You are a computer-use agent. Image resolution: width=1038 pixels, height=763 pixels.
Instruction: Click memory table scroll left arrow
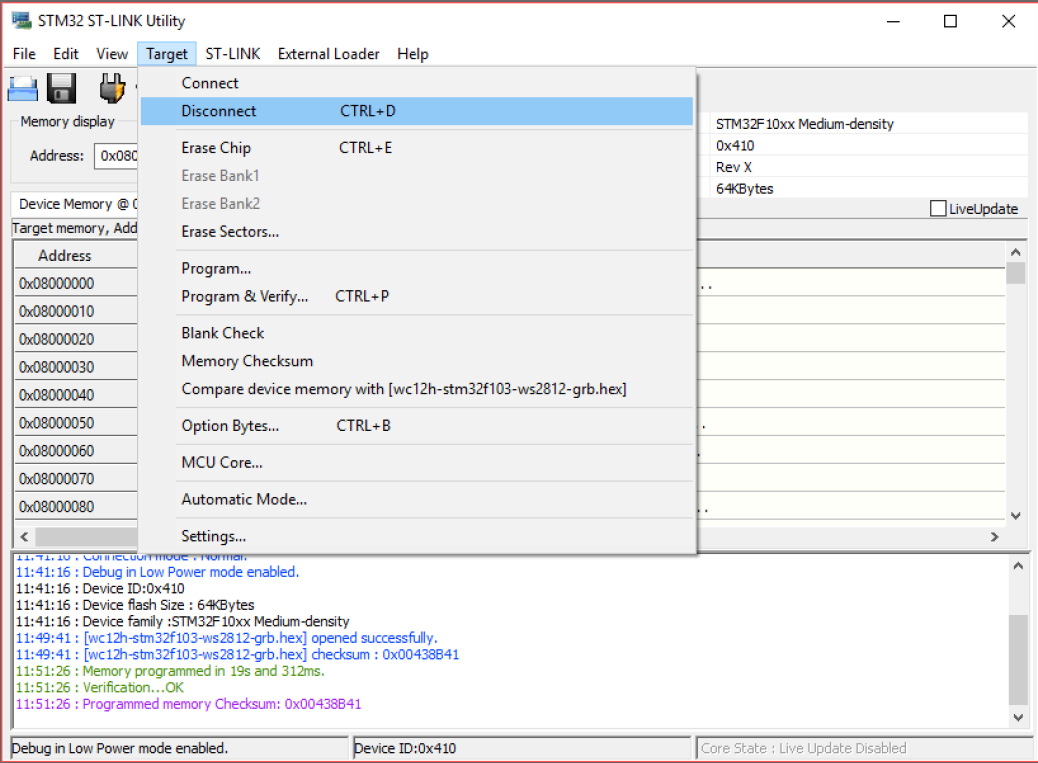tap(24, 537)
